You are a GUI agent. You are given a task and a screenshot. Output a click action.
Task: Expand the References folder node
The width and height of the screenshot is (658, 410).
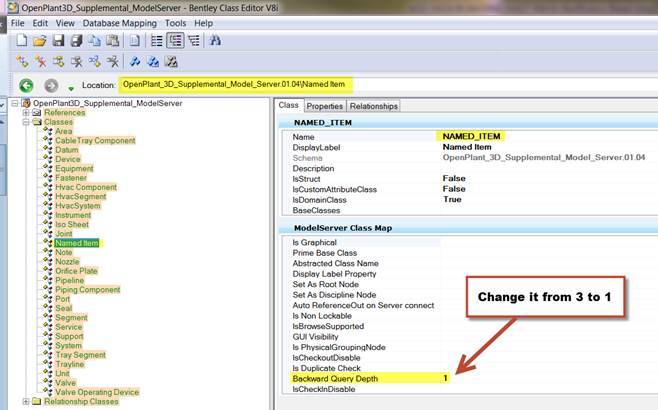26,112
